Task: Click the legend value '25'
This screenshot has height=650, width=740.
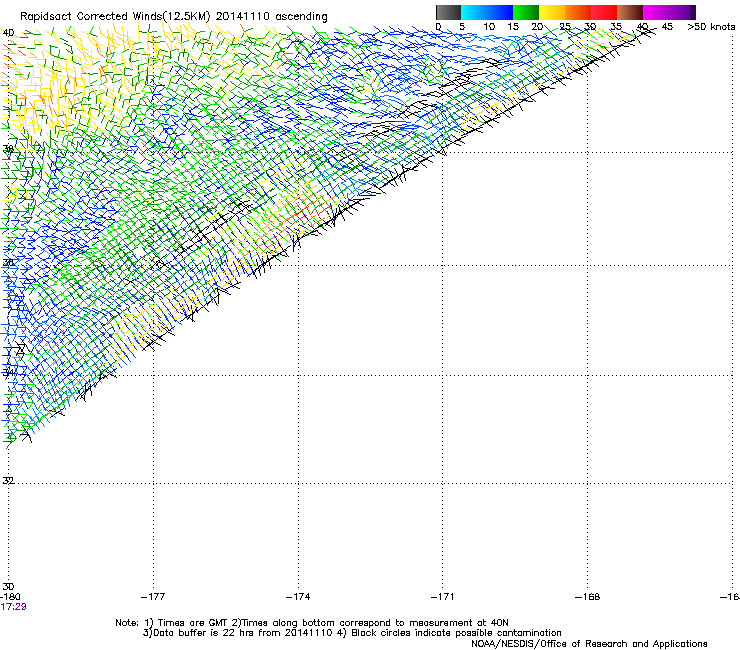Action: tap(565, 26)
